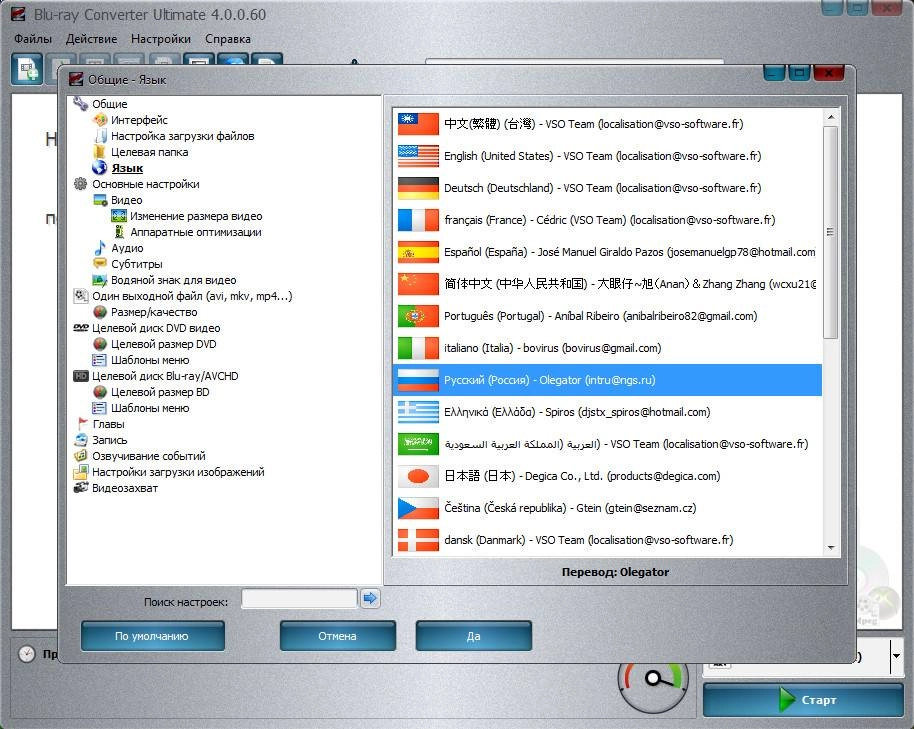Click the add file icon in main toolbar
This screenshot has height=729, width=914.
[x=27, y=70]
